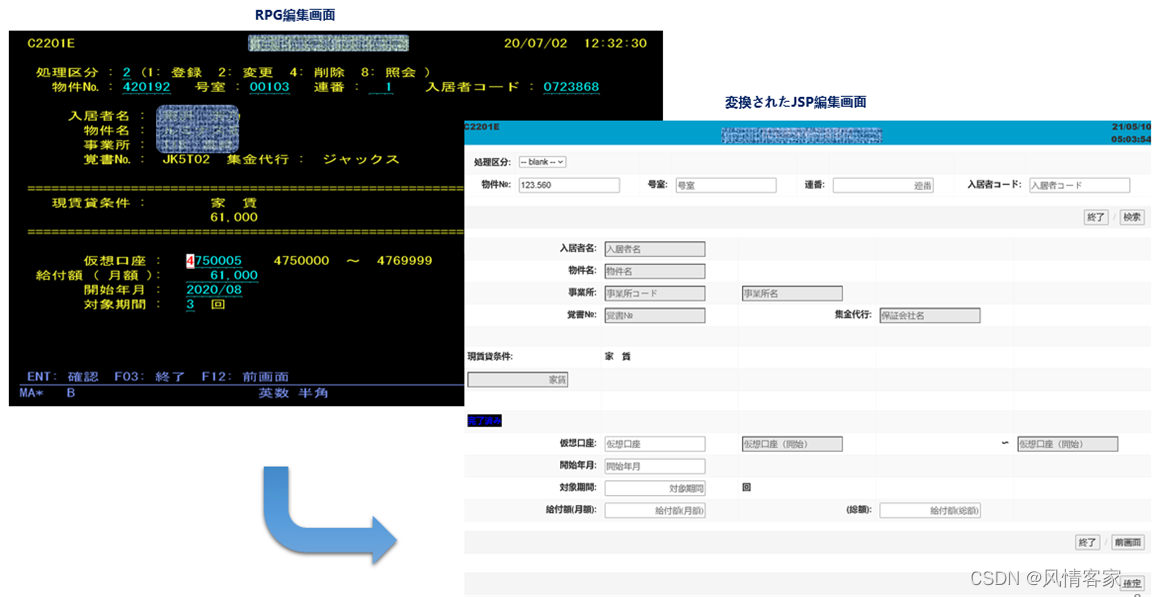
Task: Click the grey 物件名 field in JSP form
Action: click(x=655, y=272)
